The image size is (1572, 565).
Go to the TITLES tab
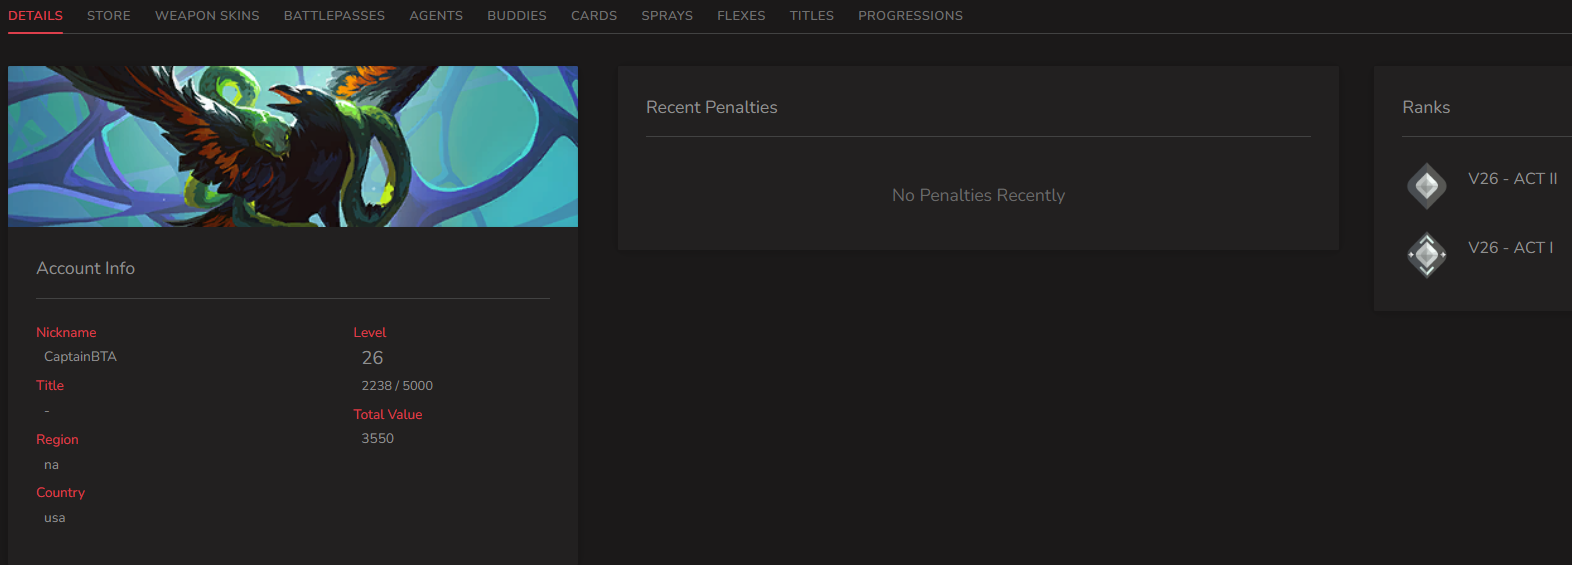[x=812, y=16]
